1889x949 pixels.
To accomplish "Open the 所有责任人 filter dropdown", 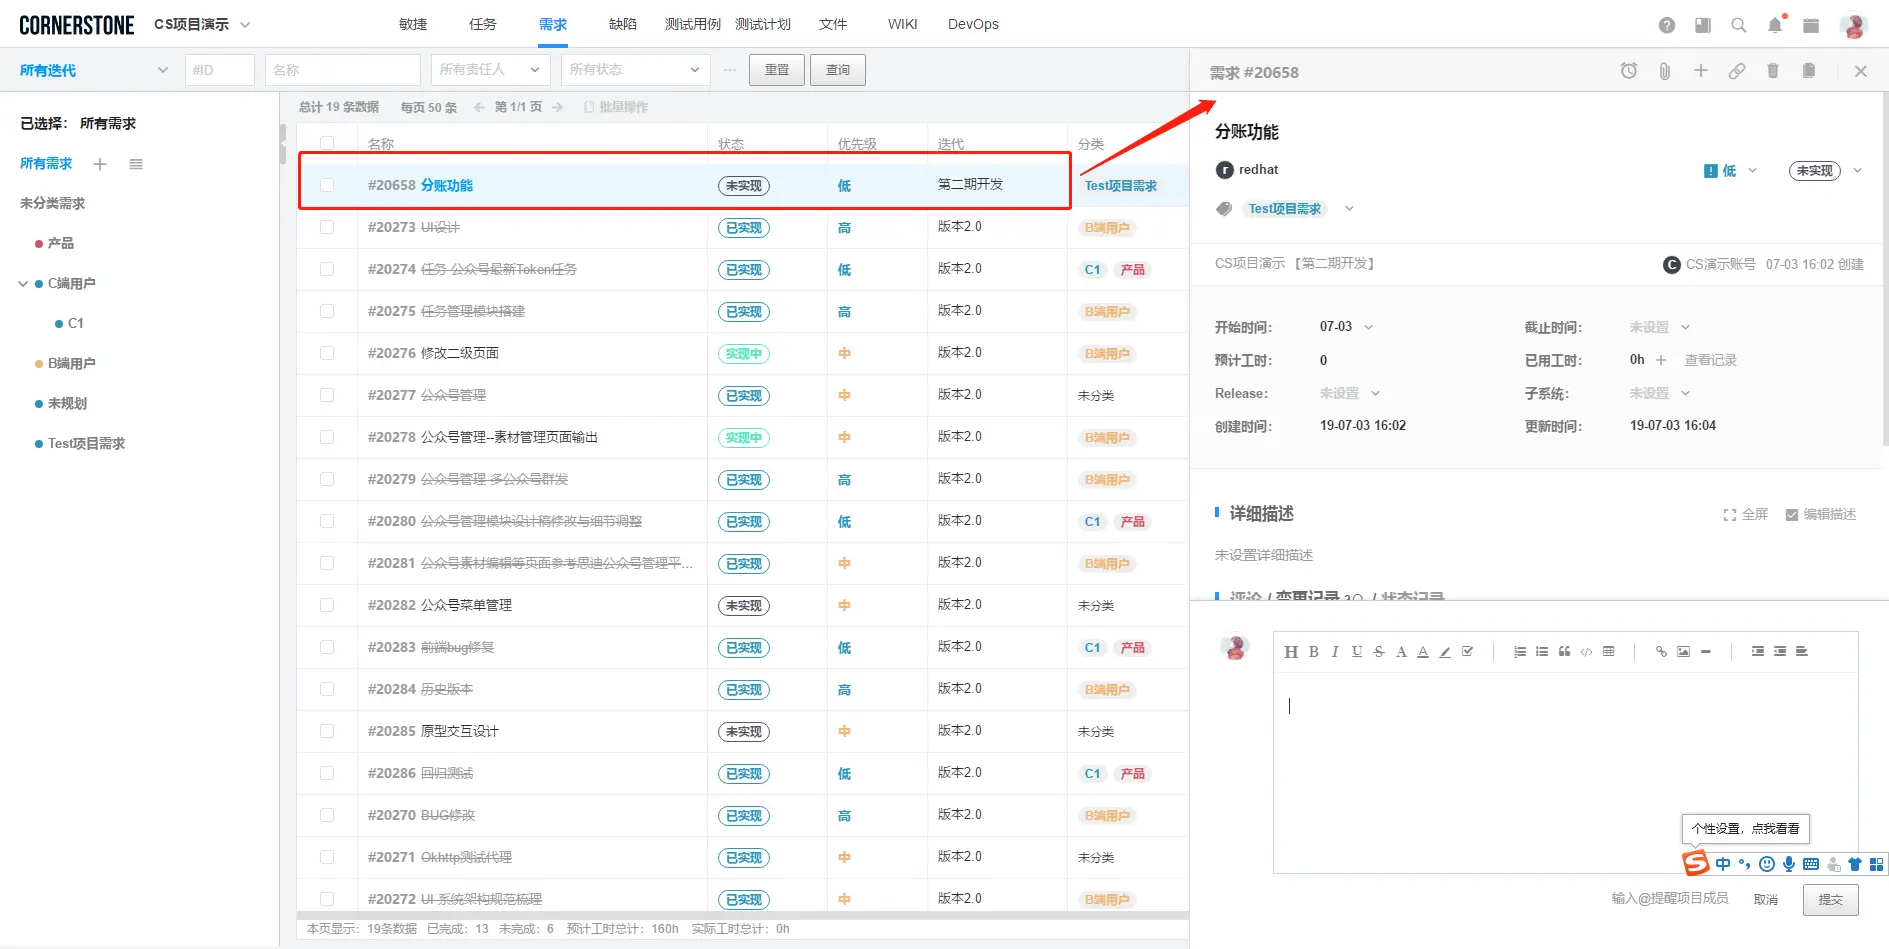I will (490, 69).
